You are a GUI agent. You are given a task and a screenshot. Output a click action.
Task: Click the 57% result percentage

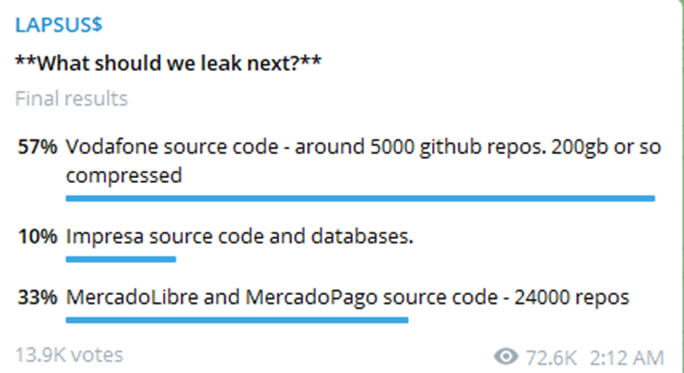pos(37,147)
